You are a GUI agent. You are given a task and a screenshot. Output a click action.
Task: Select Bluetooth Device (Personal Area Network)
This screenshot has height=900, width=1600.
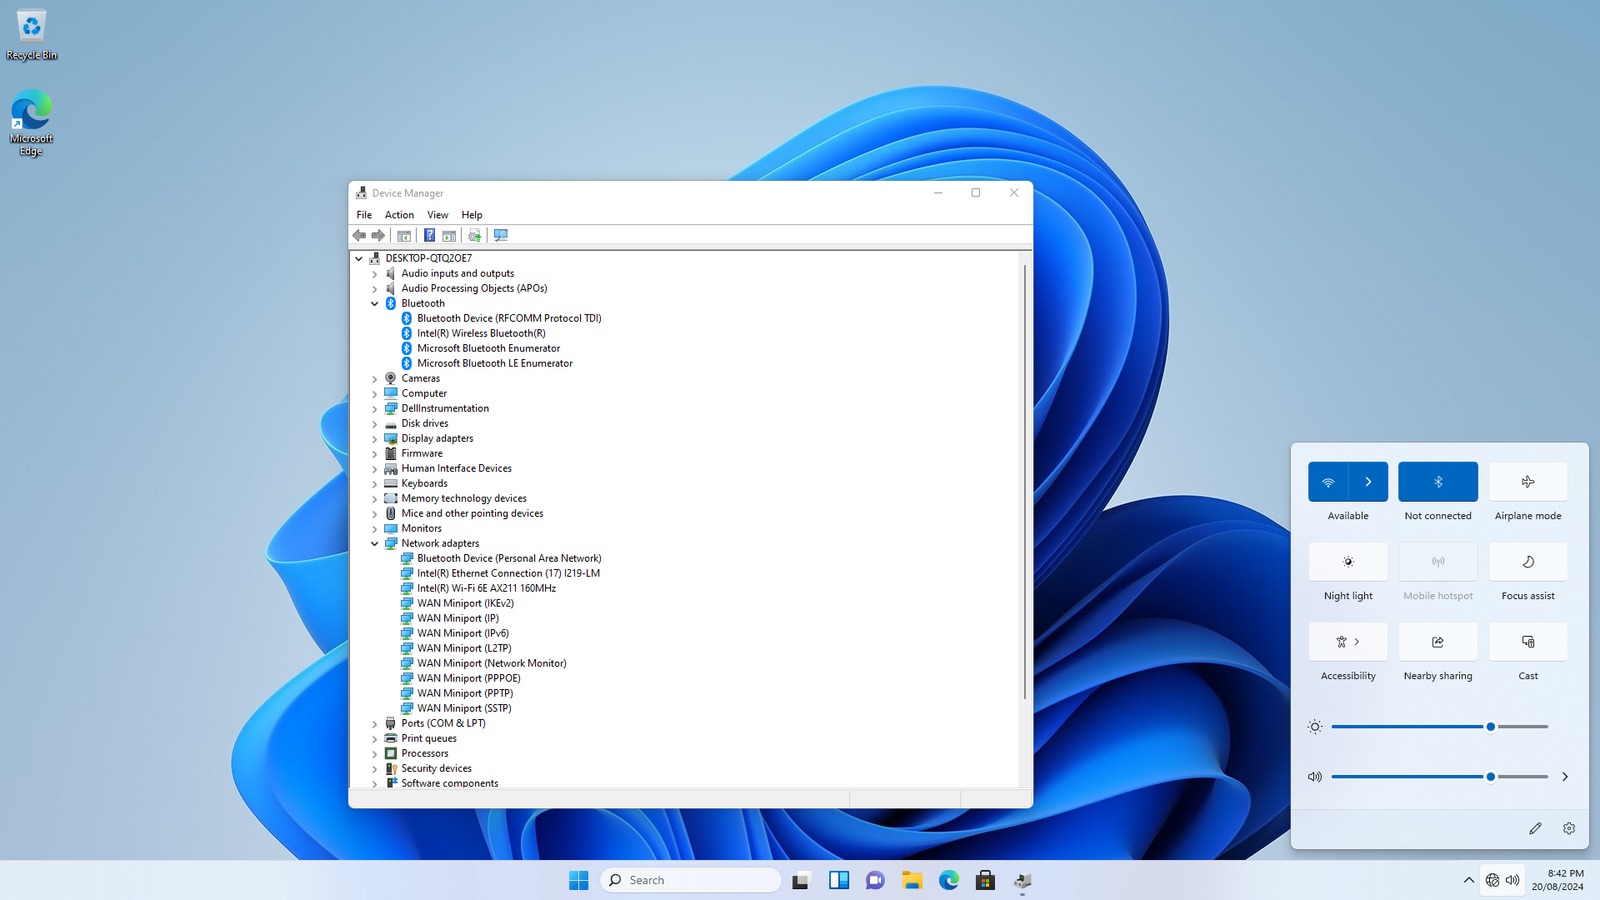coord(509,558)
